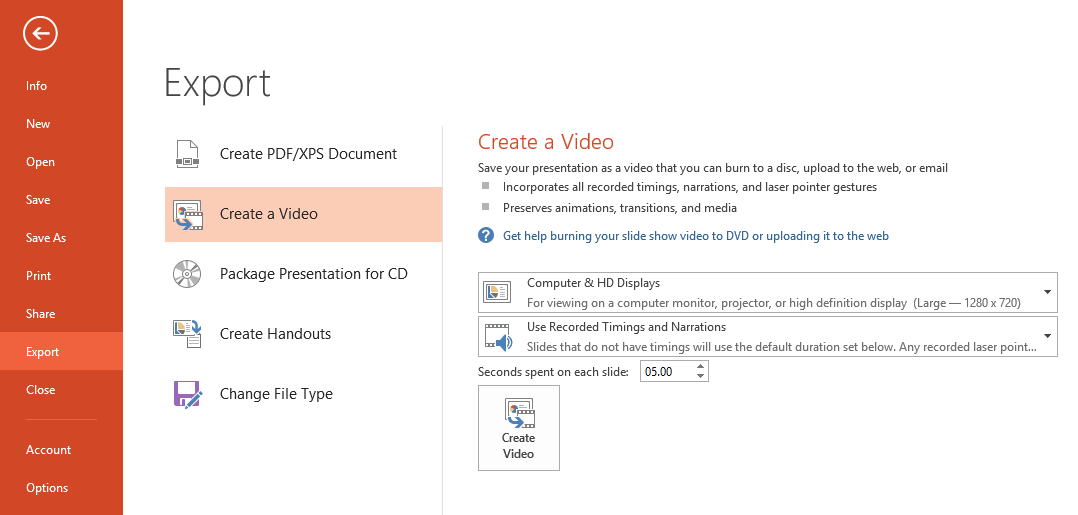Click the Create Handouts icon
The height and width of the screenshot is (515, 1078).
tap(187, 334)
